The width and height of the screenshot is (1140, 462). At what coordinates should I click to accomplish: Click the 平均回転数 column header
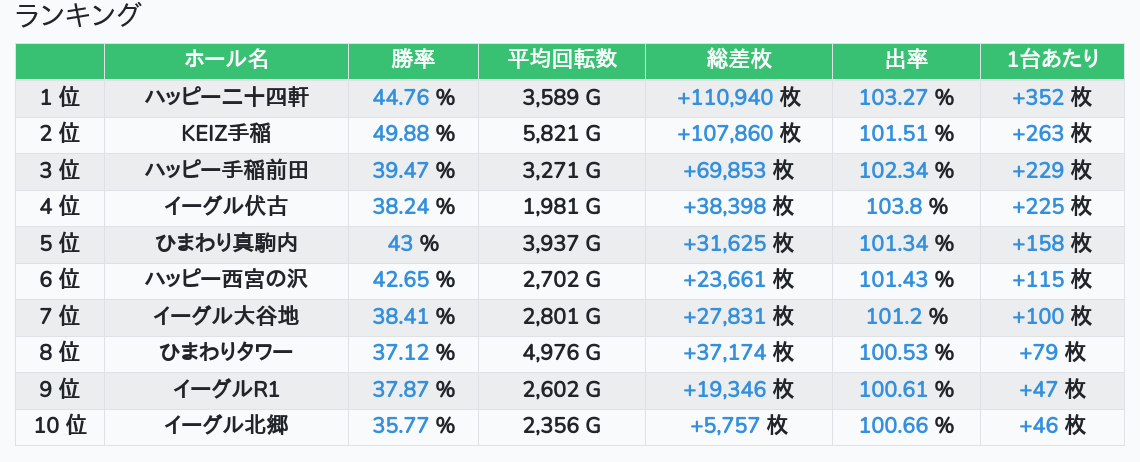click(x=561, y=60)
